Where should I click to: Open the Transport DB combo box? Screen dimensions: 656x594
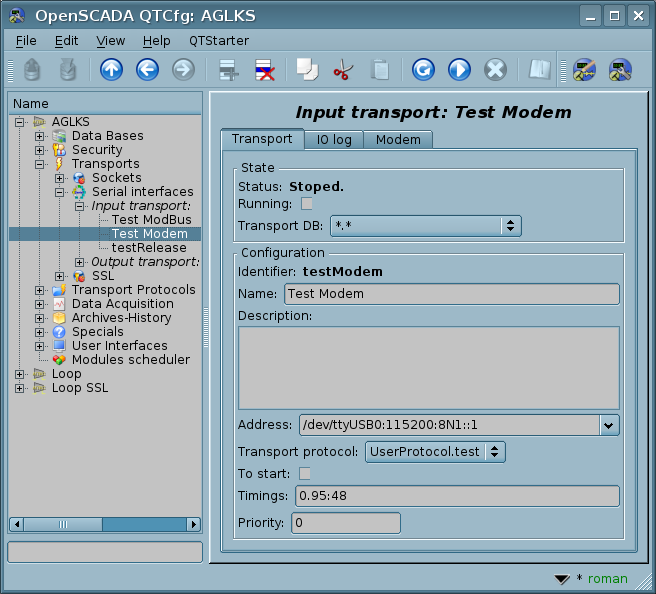coord(426,226)
